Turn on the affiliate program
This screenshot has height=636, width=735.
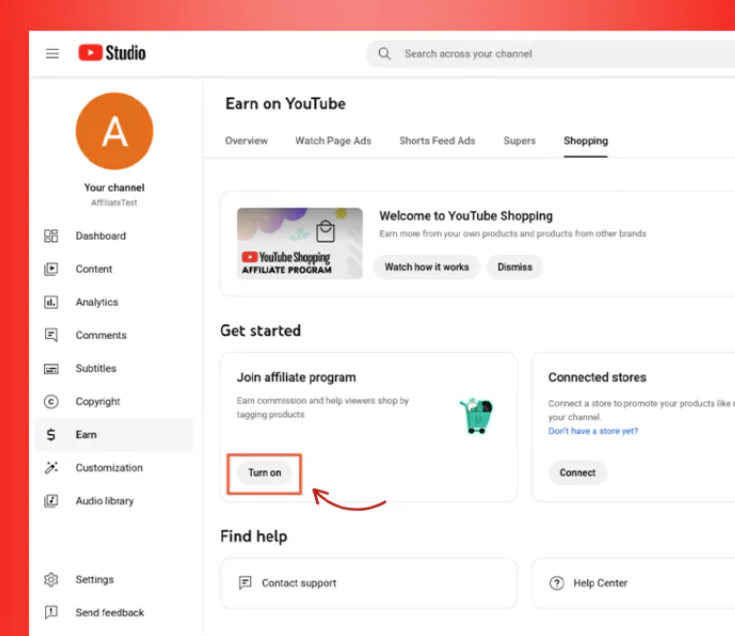265,473
